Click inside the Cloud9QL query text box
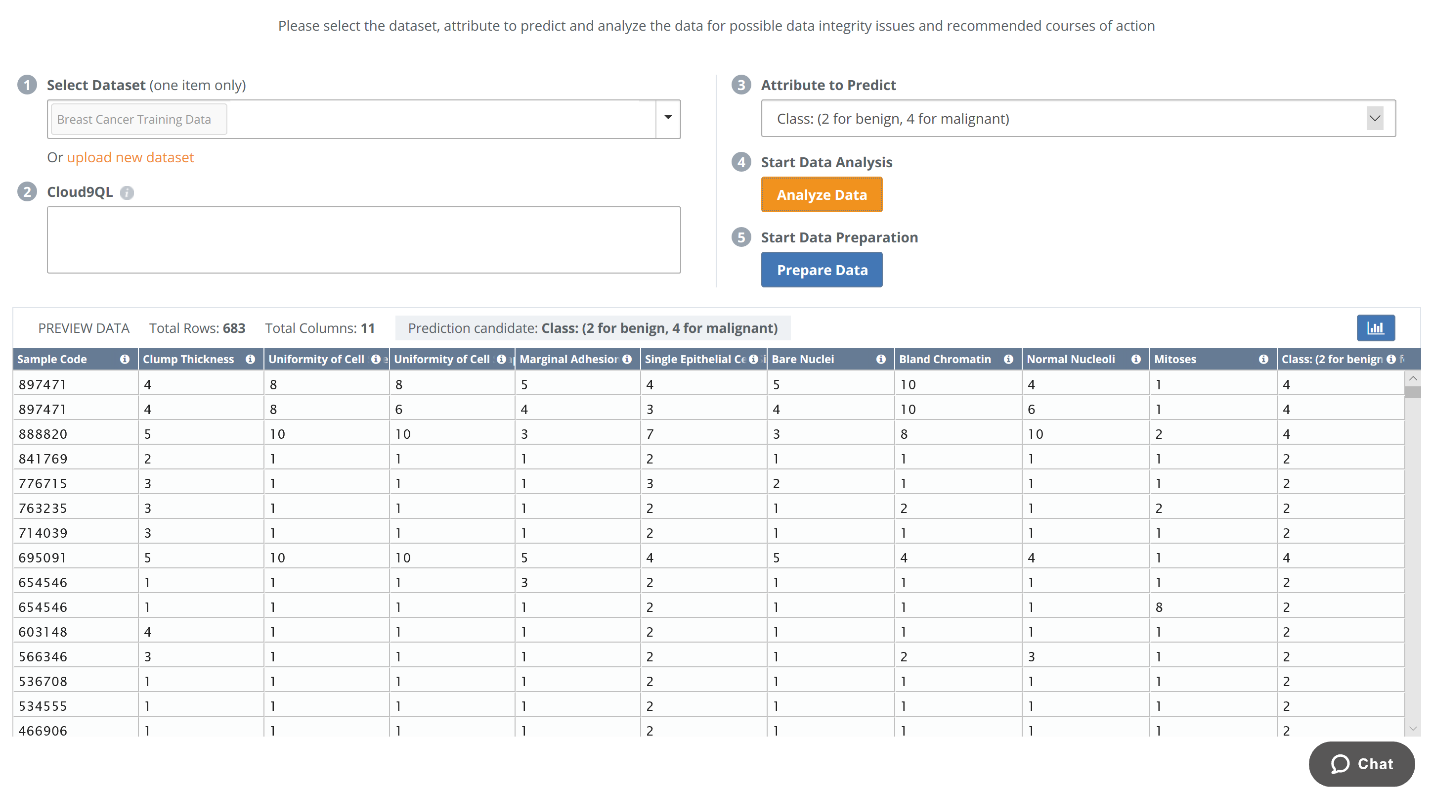The image size is (1430, 788). 363,240
